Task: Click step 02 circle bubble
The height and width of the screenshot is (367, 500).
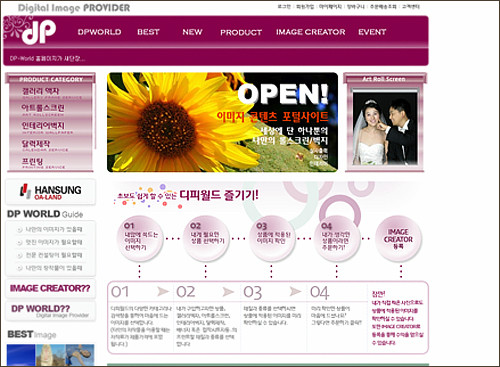Action: coord(206,239)
